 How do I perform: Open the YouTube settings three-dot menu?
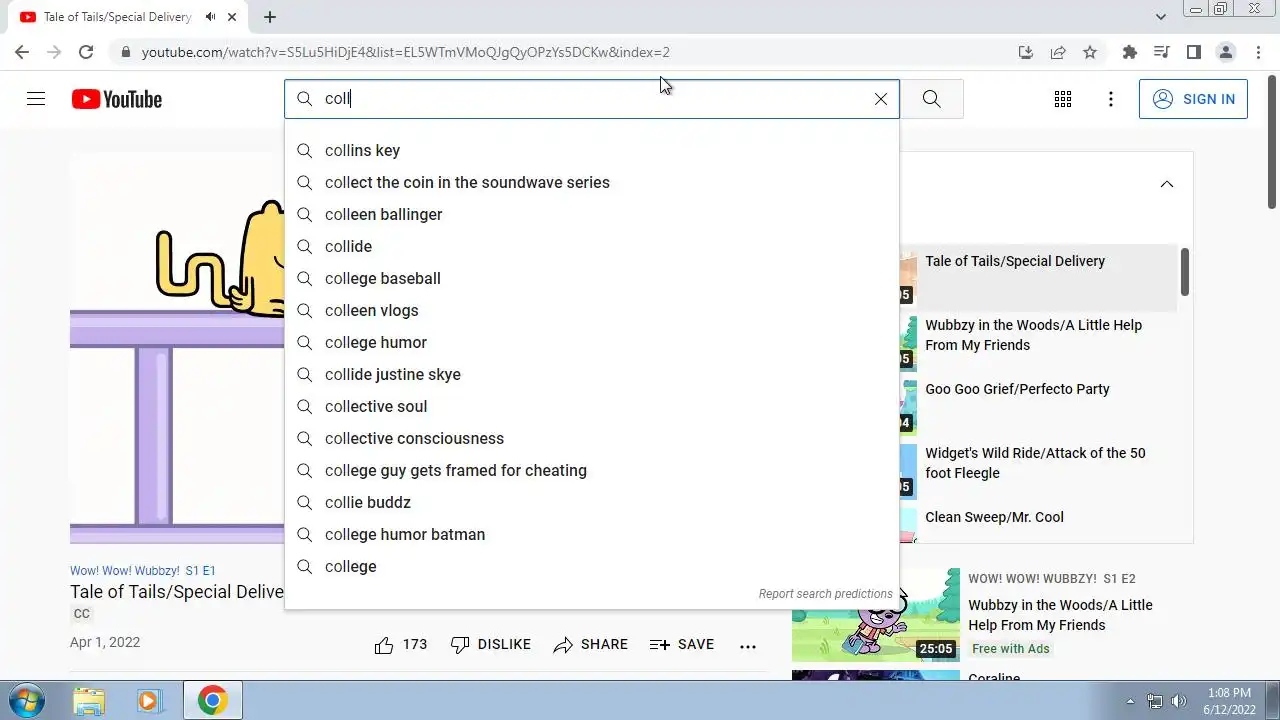pyautogui.click(x=1111, y=99)
